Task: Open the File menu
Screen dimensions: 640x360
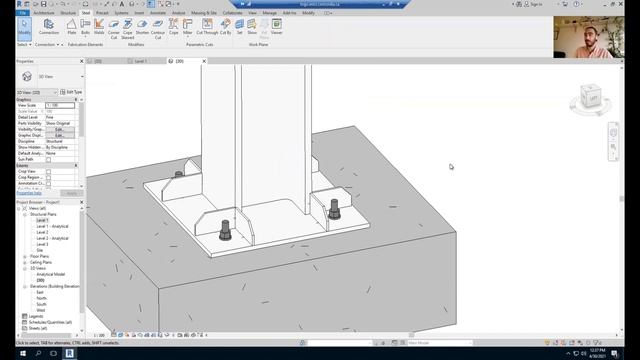Action: pyautogui.click(x=22, y=13)
